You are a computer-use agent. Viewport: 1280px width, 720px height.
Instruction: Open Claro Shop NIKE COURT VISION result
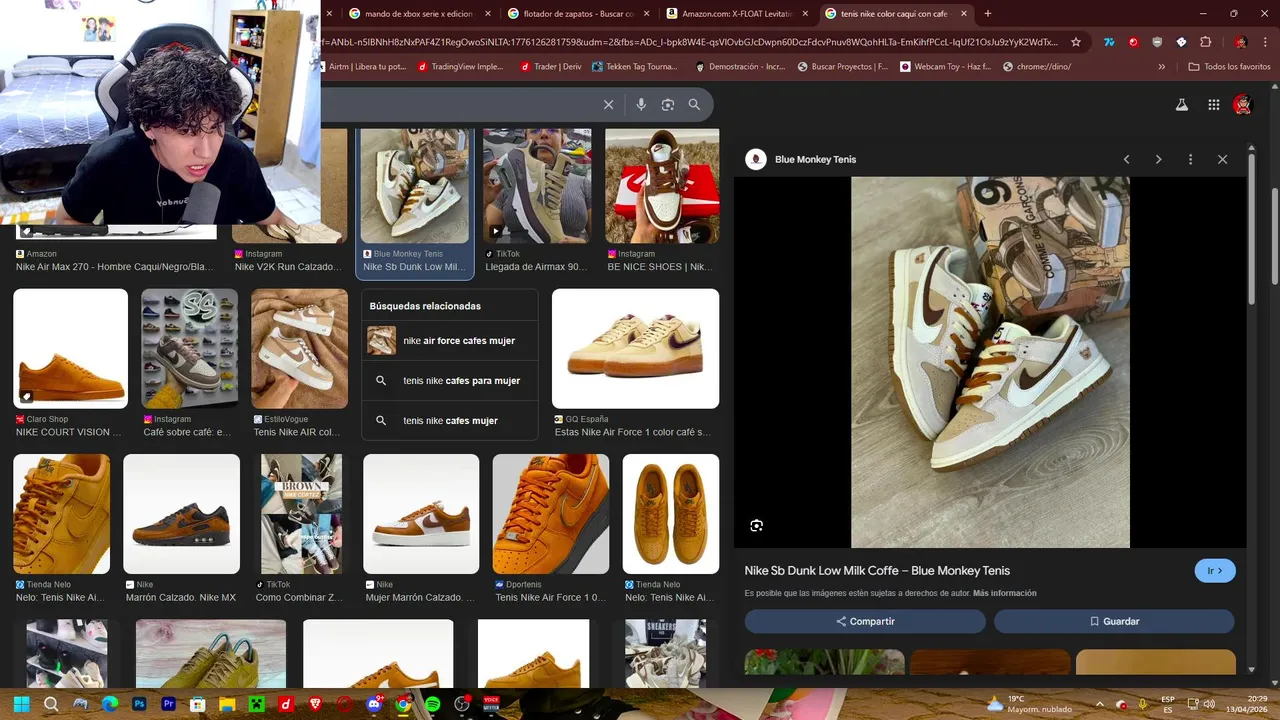[x=70, y=364]
